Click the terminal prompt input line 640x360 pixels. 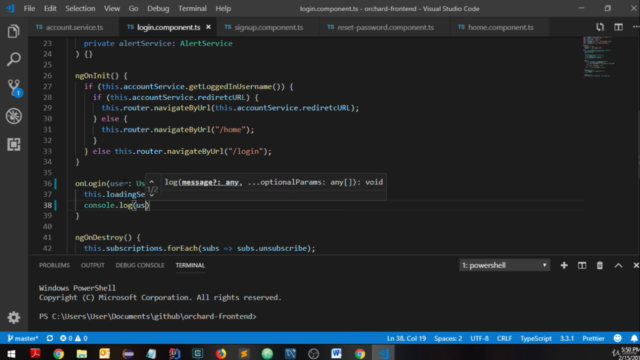148,316
